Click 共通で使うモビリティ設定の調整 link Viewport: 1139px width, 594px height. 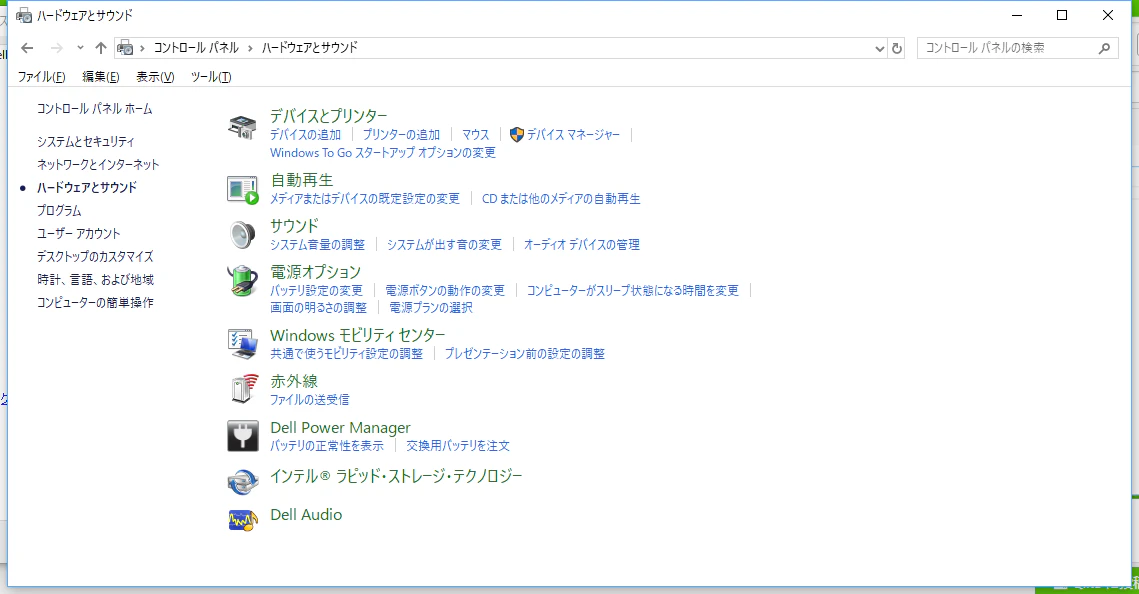[x=346, y=354]
